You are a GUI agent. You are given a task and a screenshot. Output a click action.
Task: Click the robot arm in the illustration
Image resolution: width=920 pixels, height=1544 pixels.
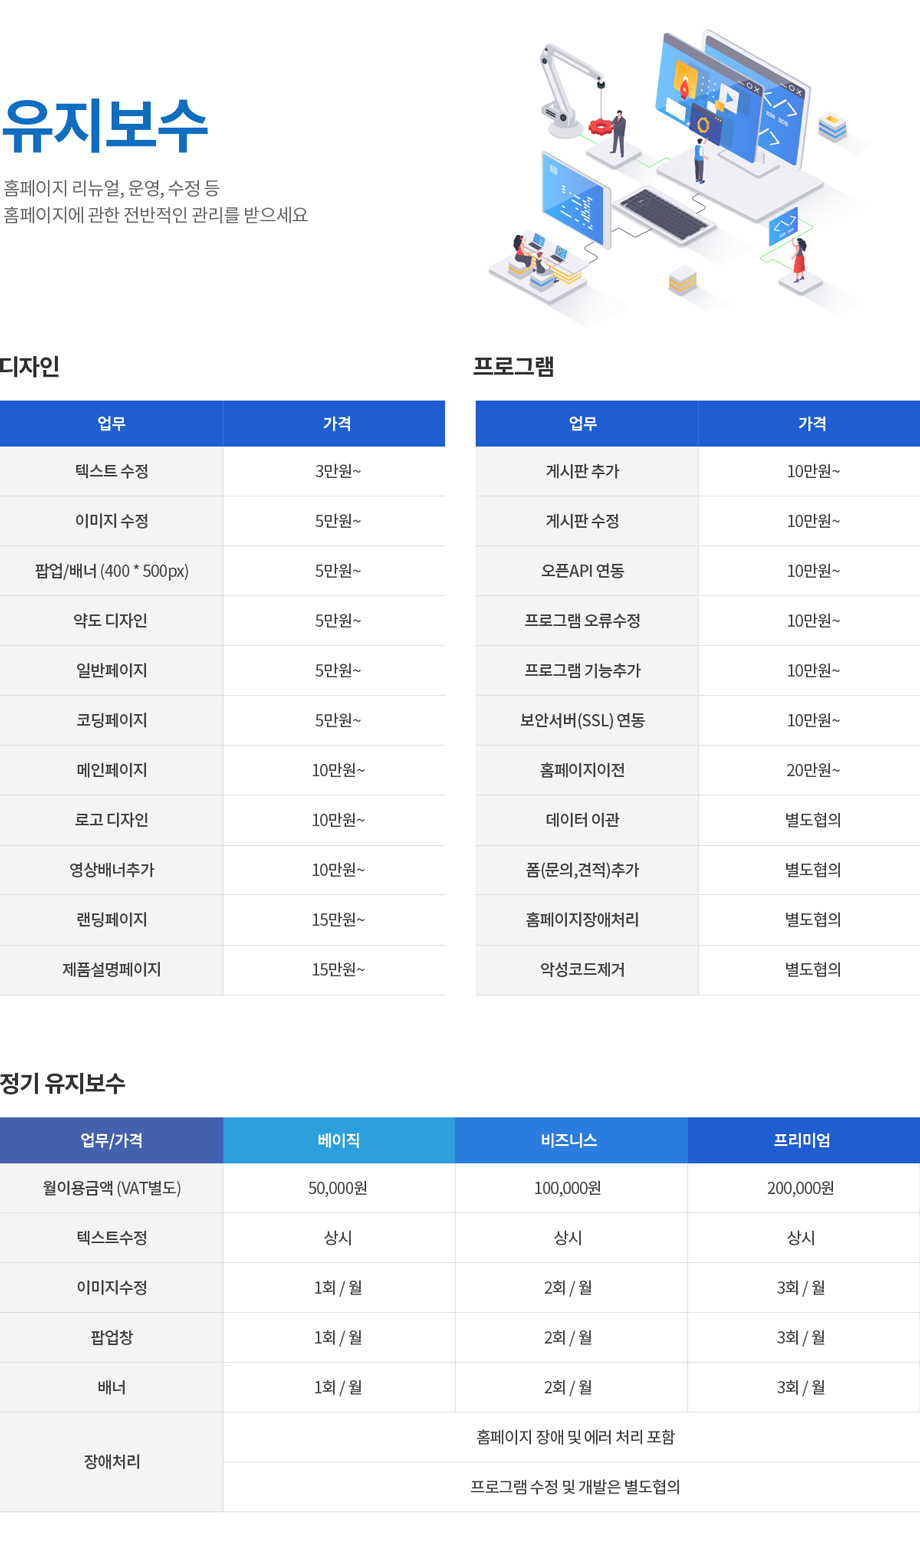tap(567, 85)
